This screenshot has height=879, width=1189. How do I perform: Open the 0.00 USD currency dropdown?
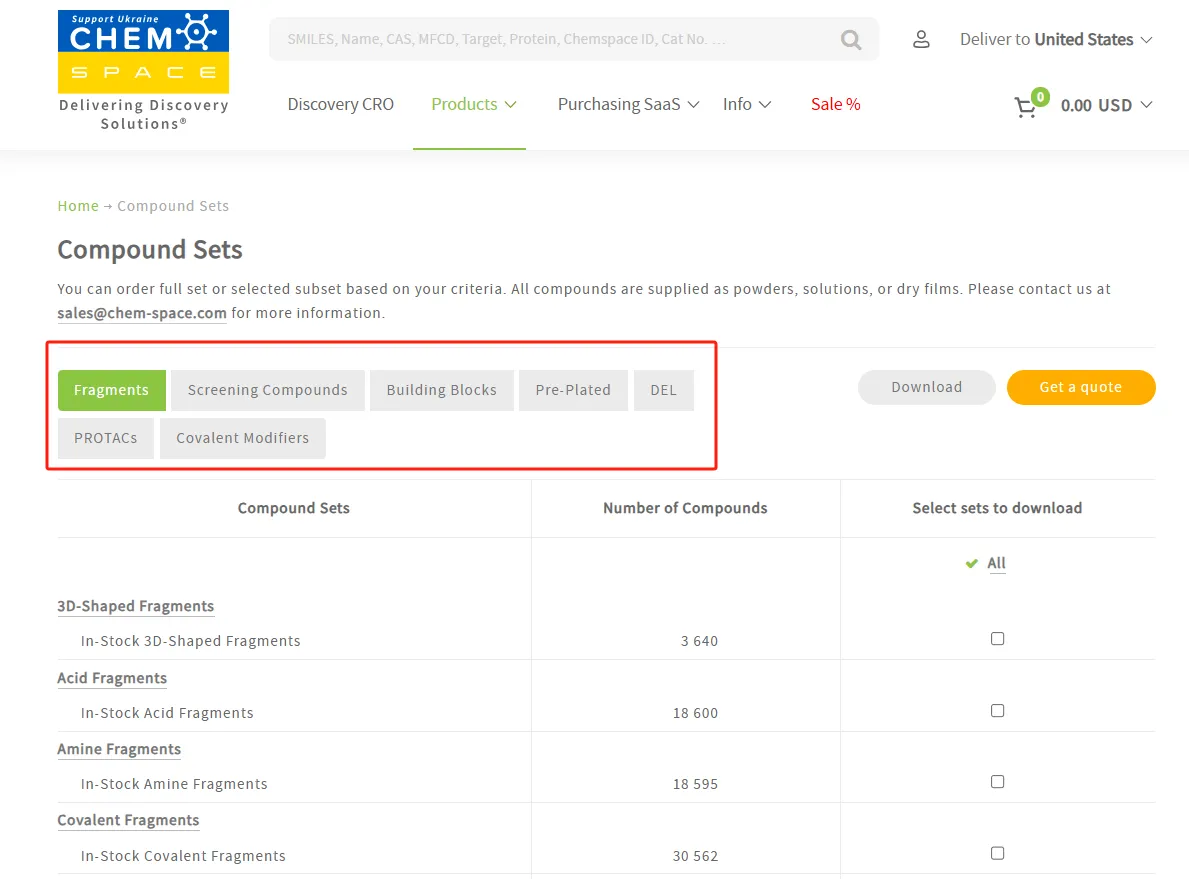(1106, 105)
